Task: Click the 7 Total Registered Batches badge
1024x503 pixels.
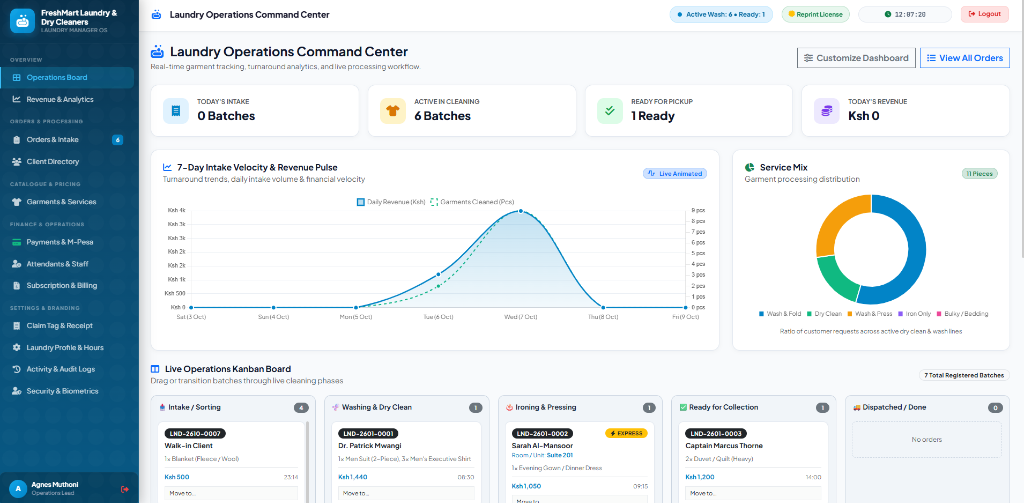Action: tap(964, 375)
